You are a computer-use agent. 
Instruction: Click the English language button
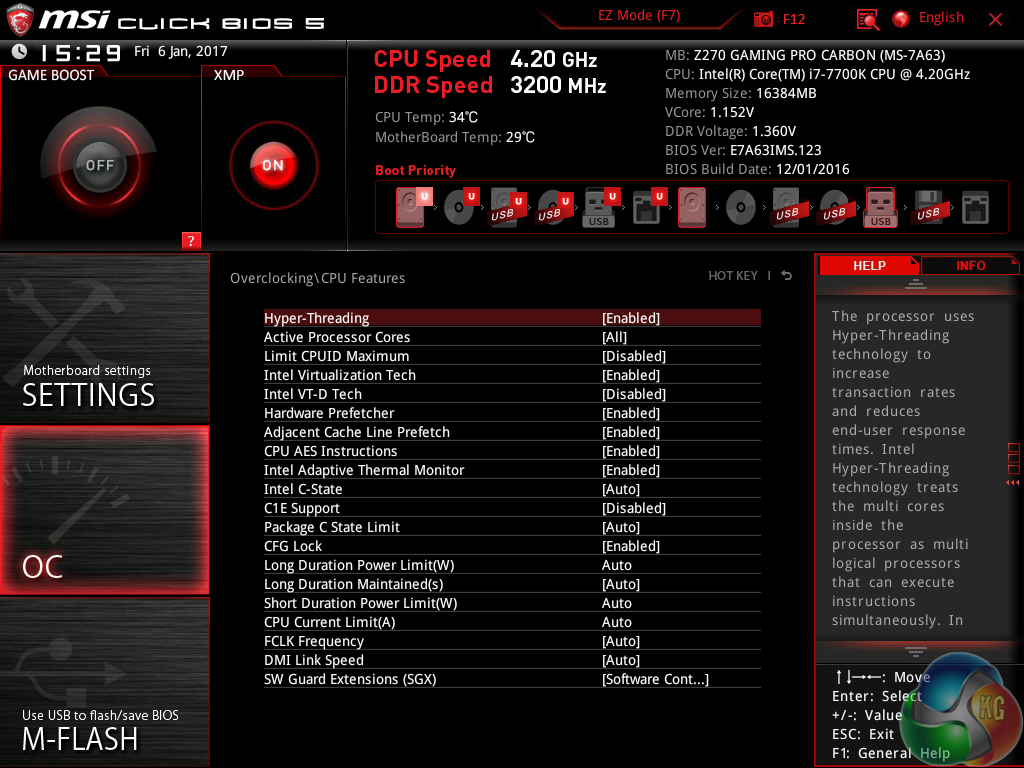(941, 18)
